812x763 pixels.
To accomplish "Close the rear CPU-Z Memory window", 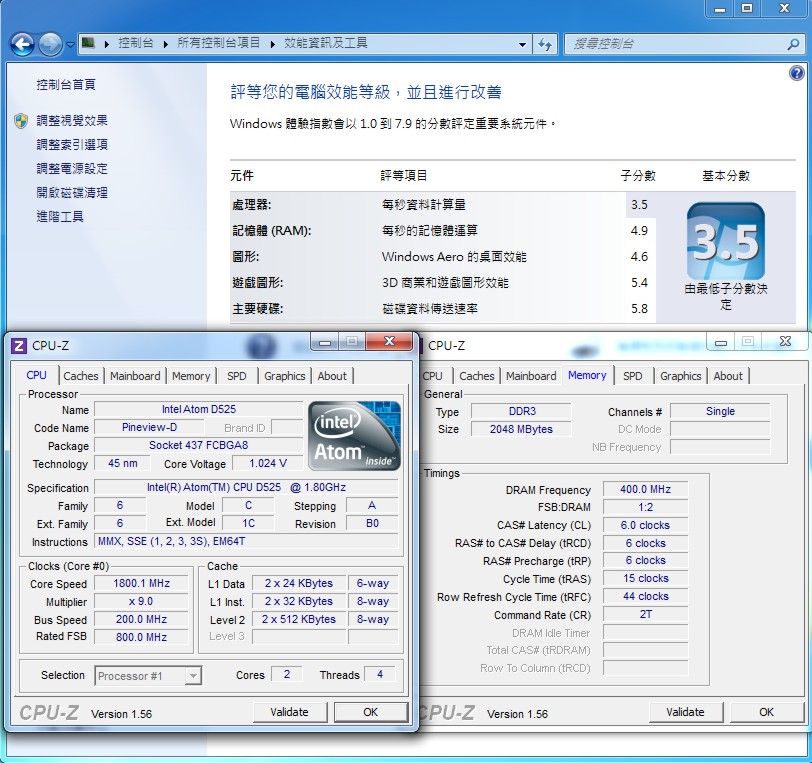I will 785,342.
